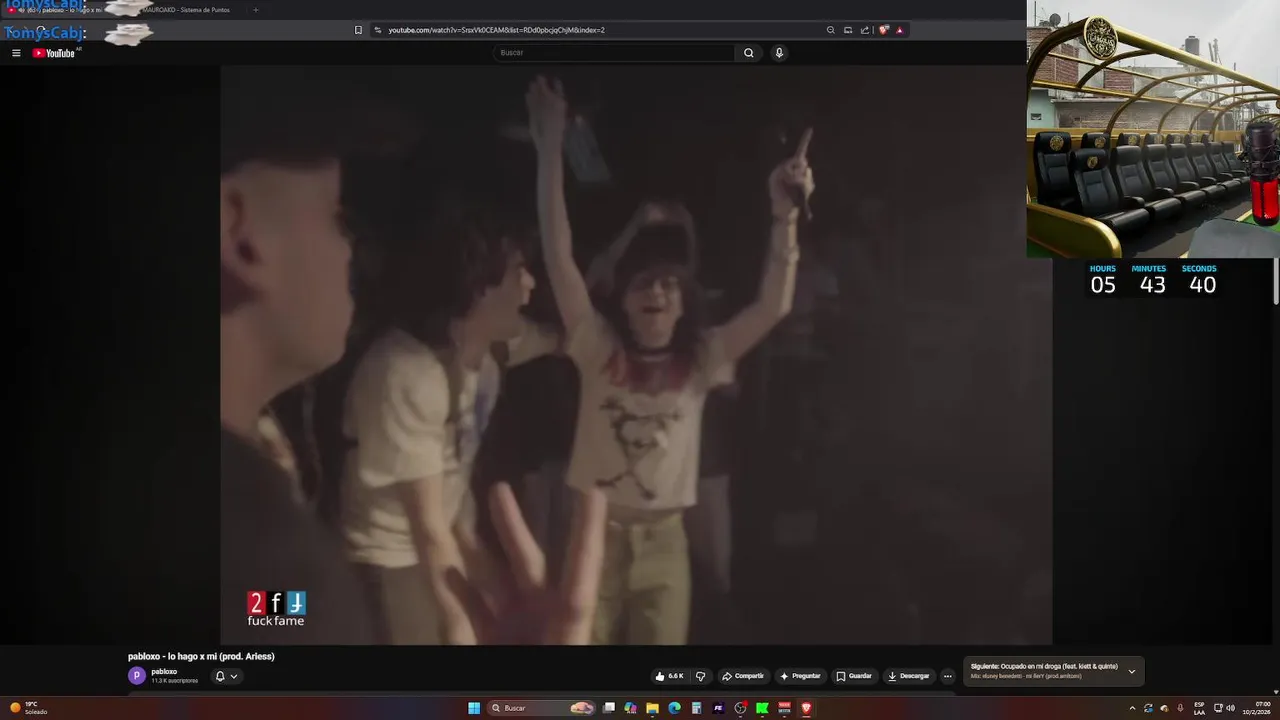Open the ESP LAA language switcher
Screen dimensions: 1280x720
pos(1199,708)
